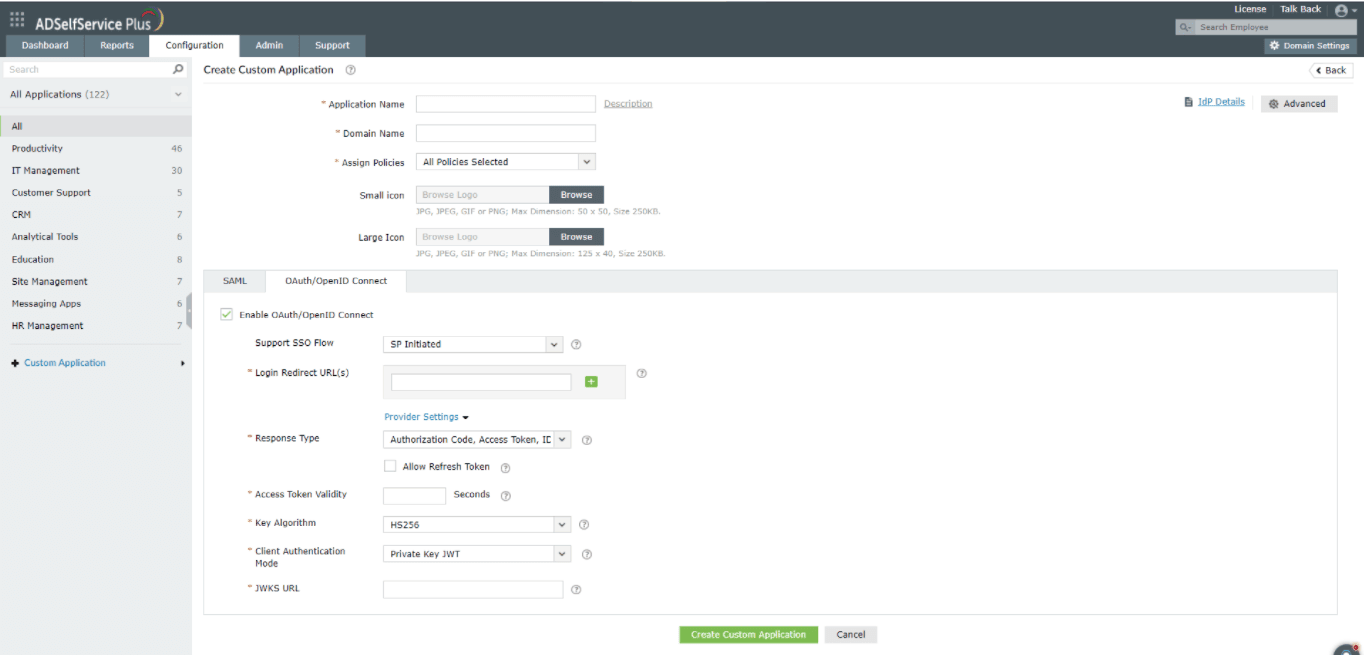Switch to the SAML tab

coord(234,281)
